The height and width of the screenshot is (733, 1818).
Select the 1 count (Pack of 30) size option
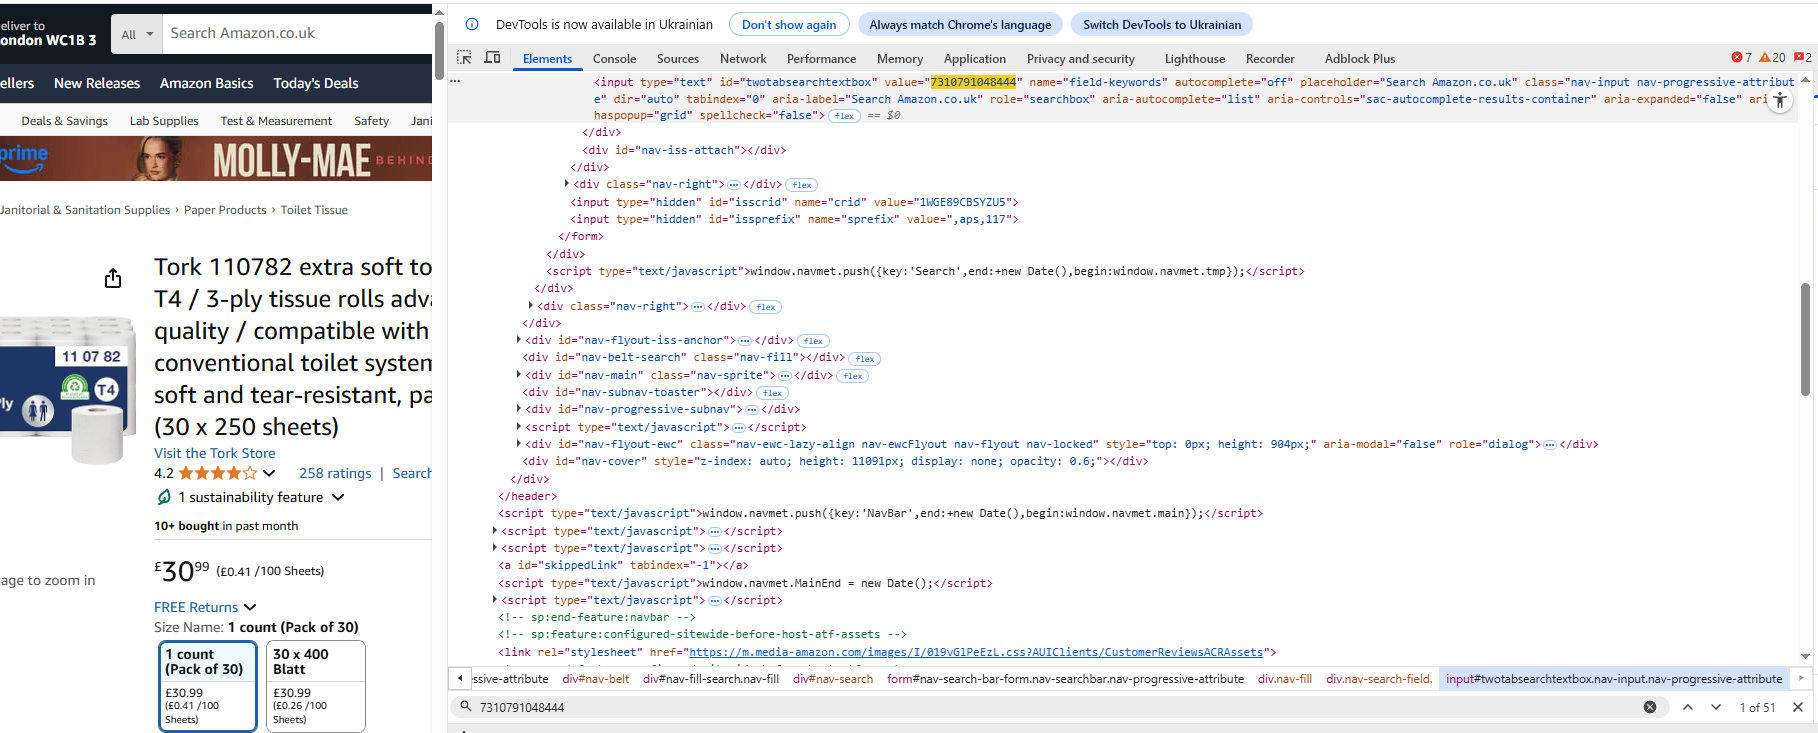208,686
